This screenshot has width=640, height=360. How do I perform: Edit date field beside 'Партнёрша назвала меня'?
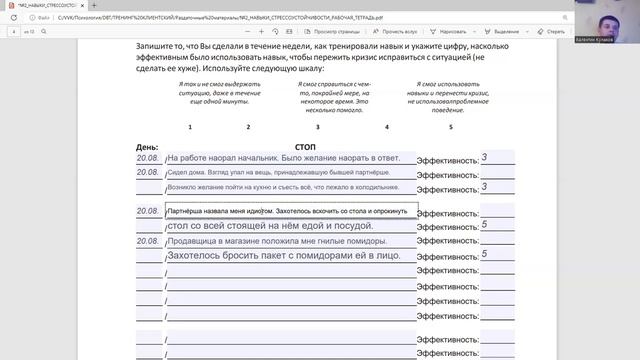pos(149,211)
